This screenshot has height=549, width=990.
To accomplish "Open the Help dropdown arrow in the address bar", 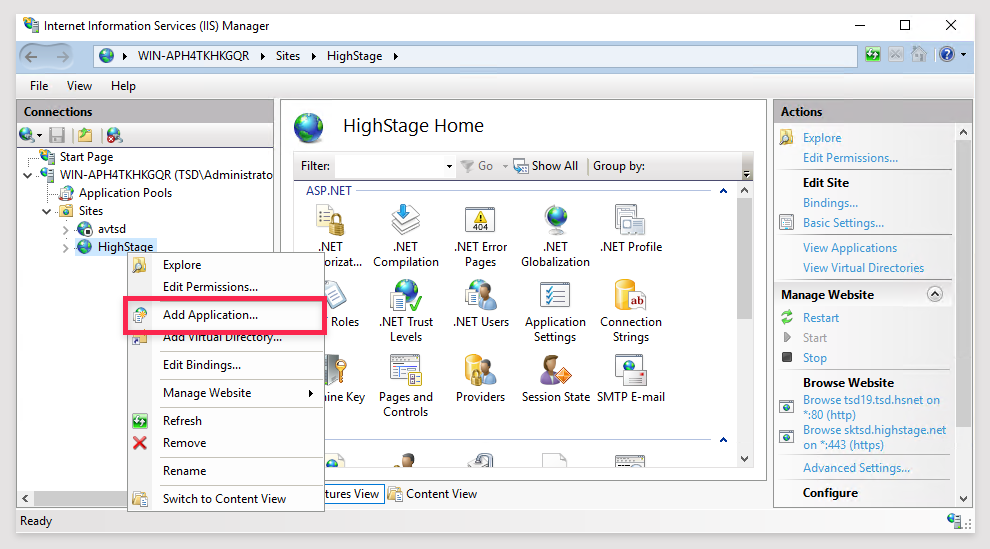I will (963, 55).
